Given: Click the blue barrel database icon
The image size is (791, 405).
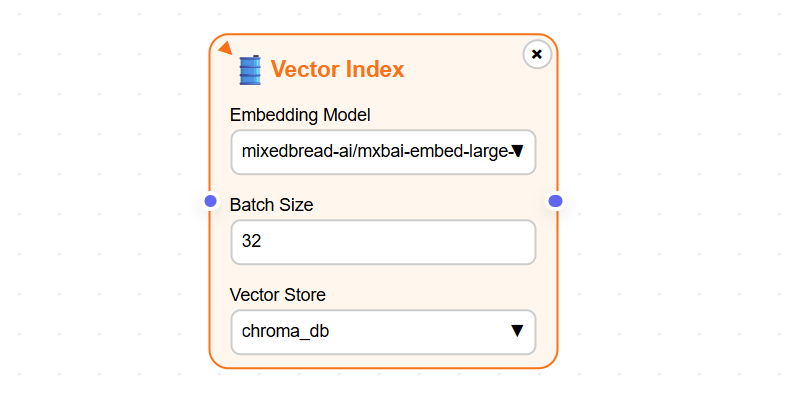Looking at the screenshot, I should point(250,70).
